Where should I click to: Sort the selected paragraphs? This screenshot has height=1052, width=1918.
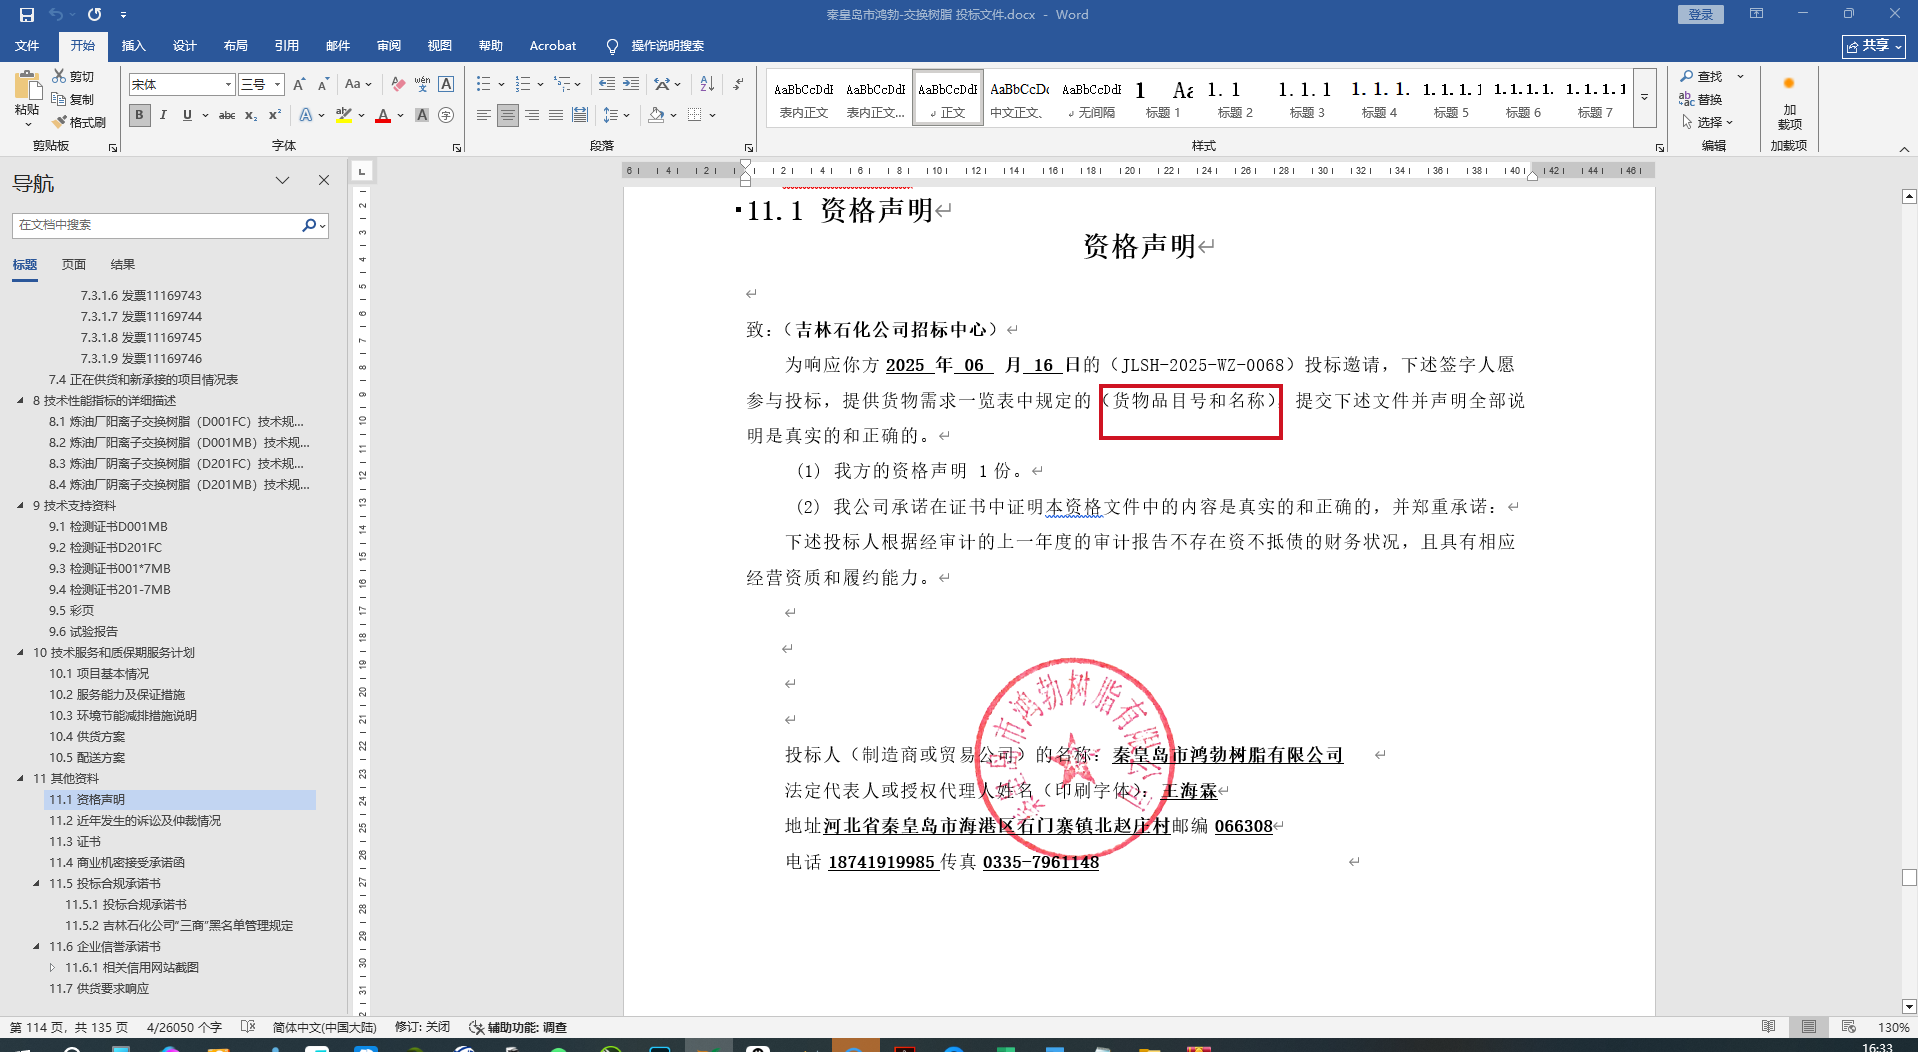707,85
